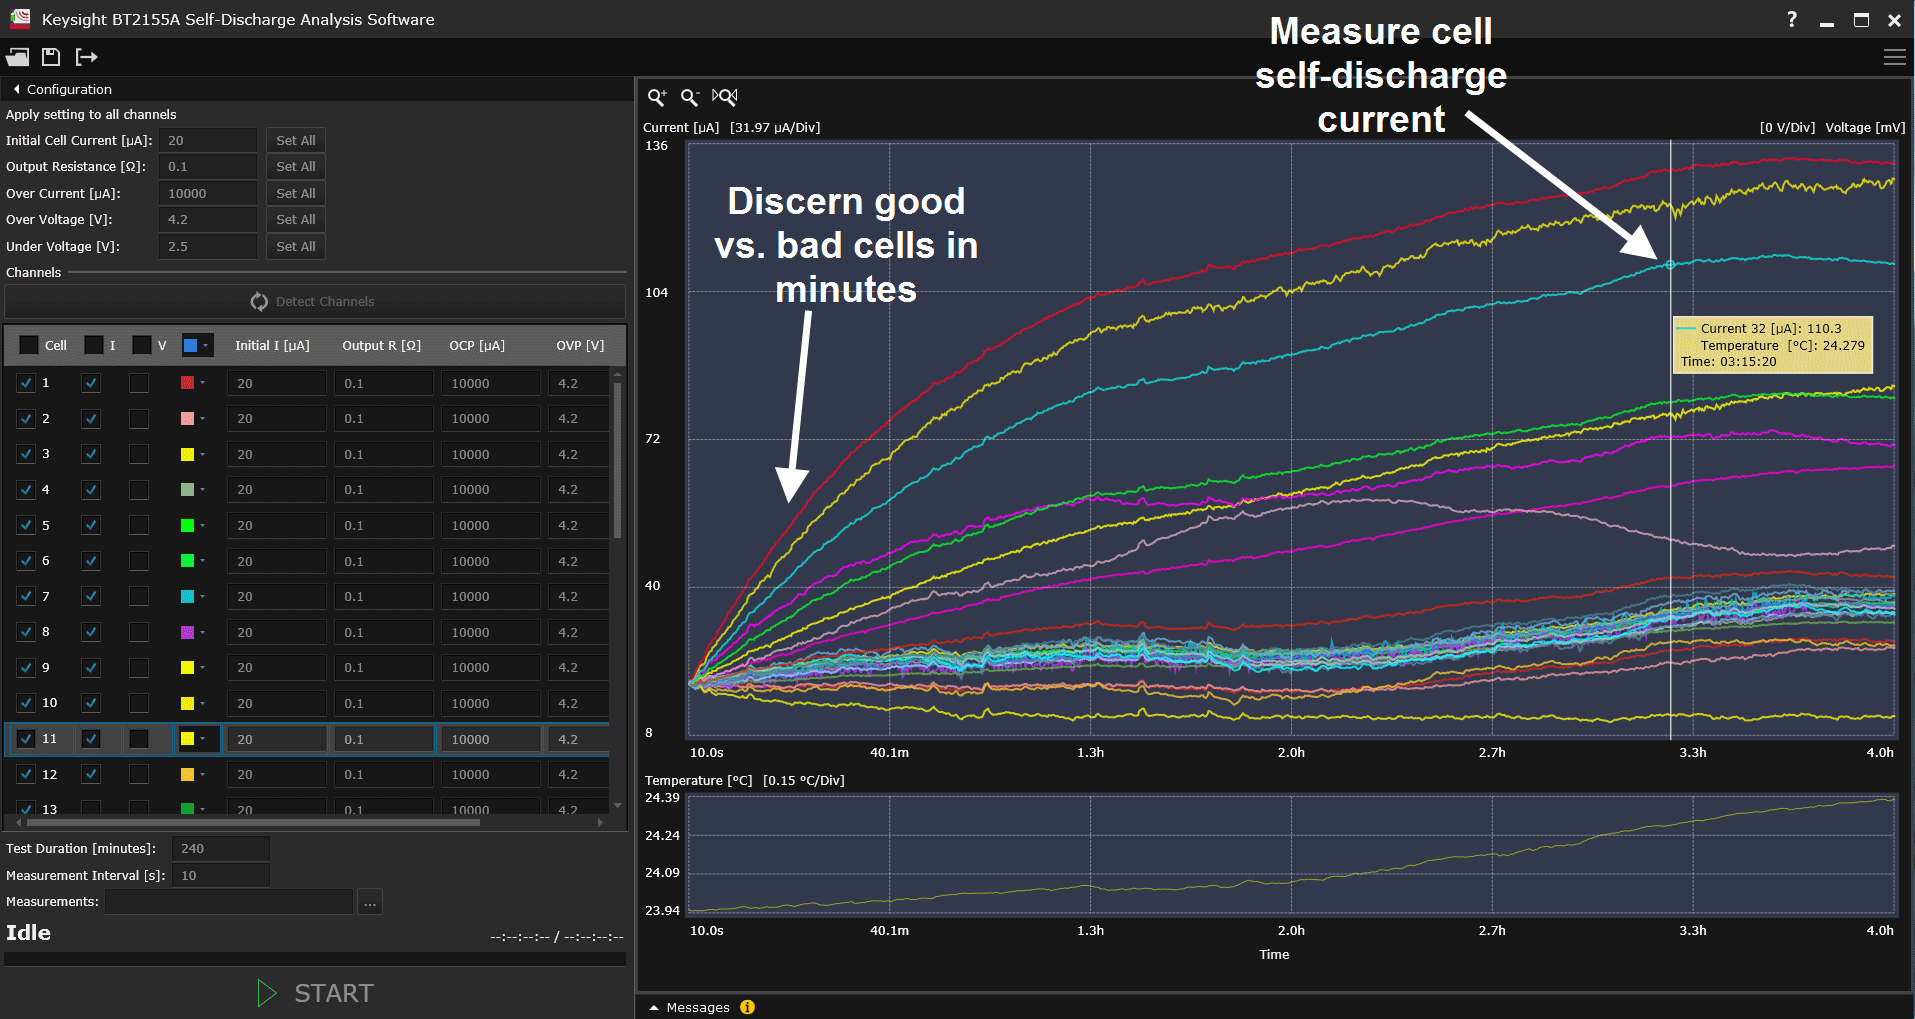1915x1019 pixels.
Task: Click the yellow color swatch for cell 3
Action: point(187,454)
